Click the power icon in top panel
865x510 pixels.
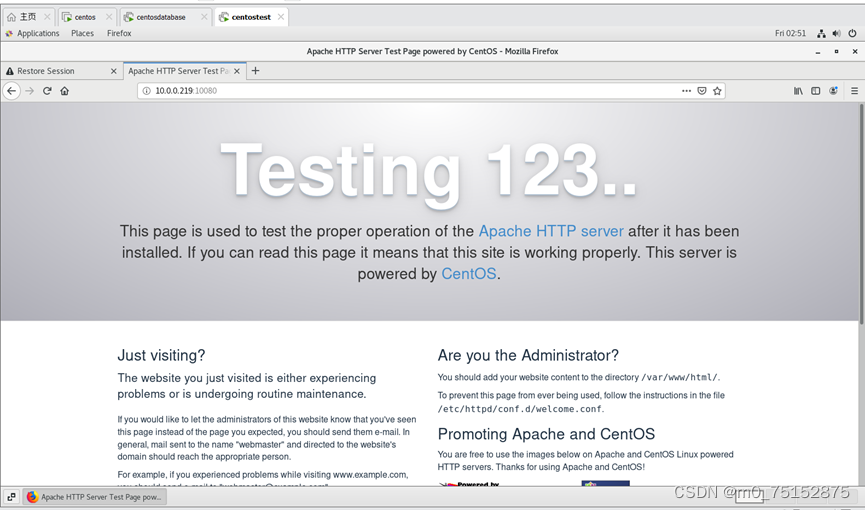pyautogui.click(x=852, y=33)
